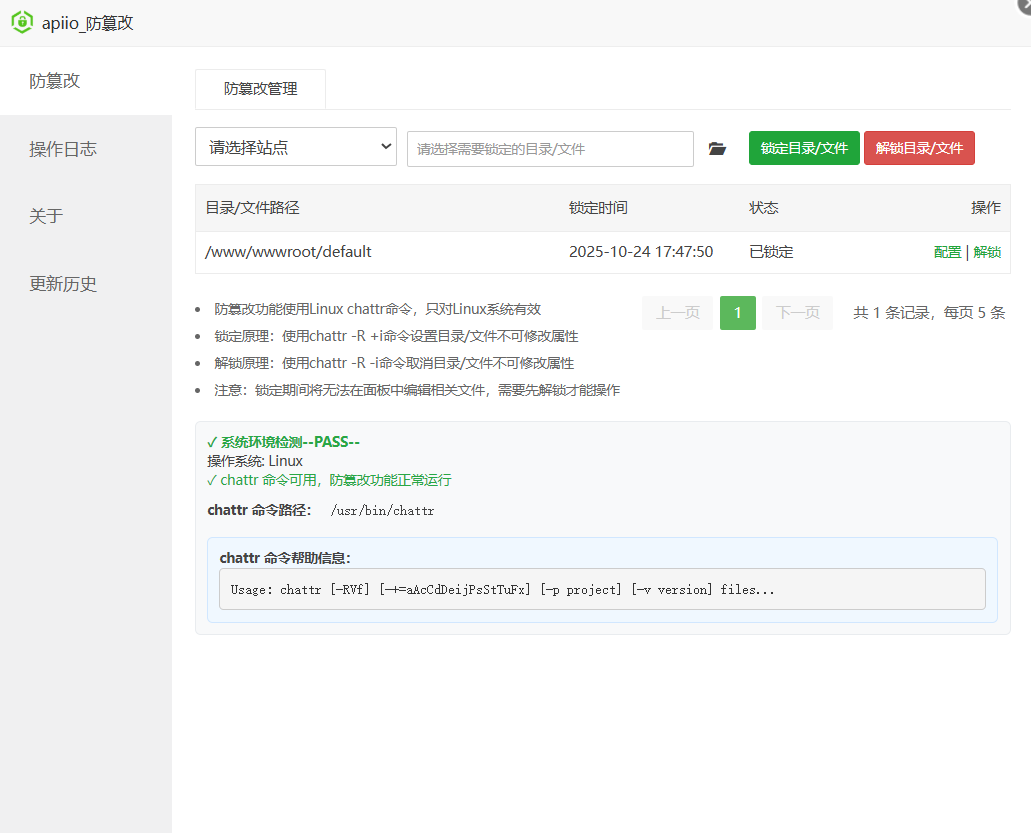1031x833 pixels.
Task: Click the green 锁定目录/文件 button
Action: coord(803,148)
